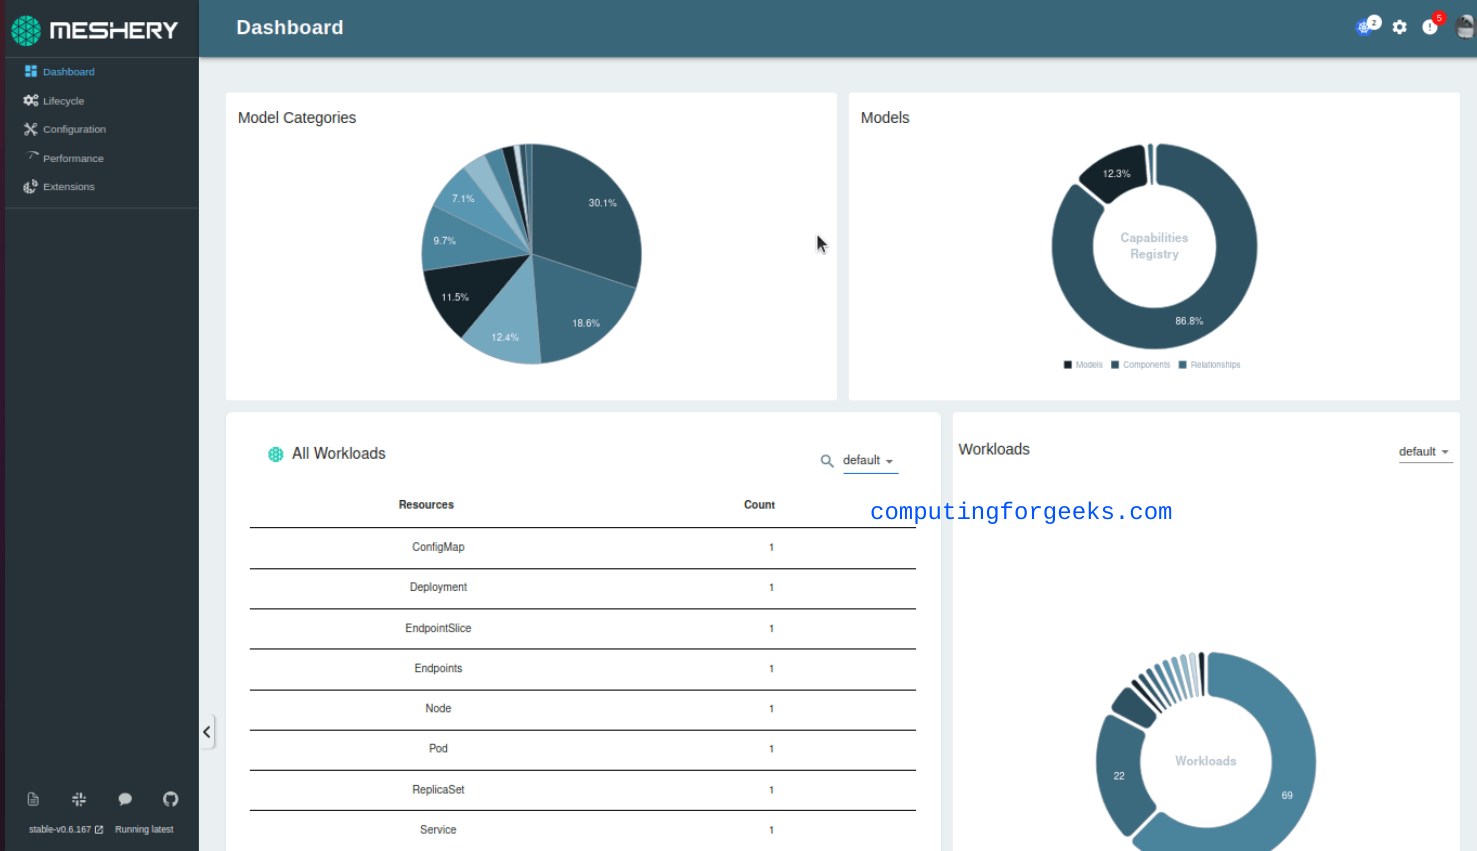Image resolution: width=1477 pixels, height=851 pixels.
Task: Open GitHub repository icon in sidebar footer
Action: [170, 798]
